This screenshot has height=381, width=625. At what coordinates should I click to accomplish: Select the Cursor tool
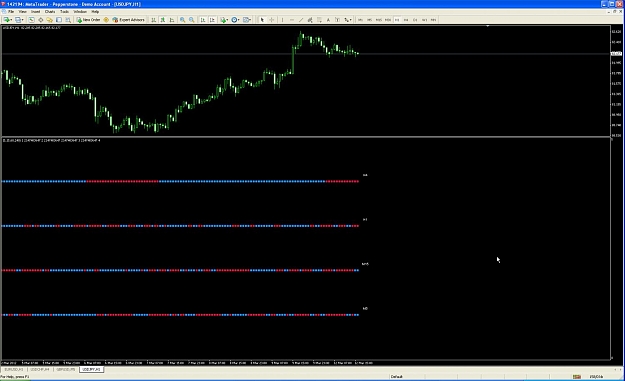(x=262, y=20)
